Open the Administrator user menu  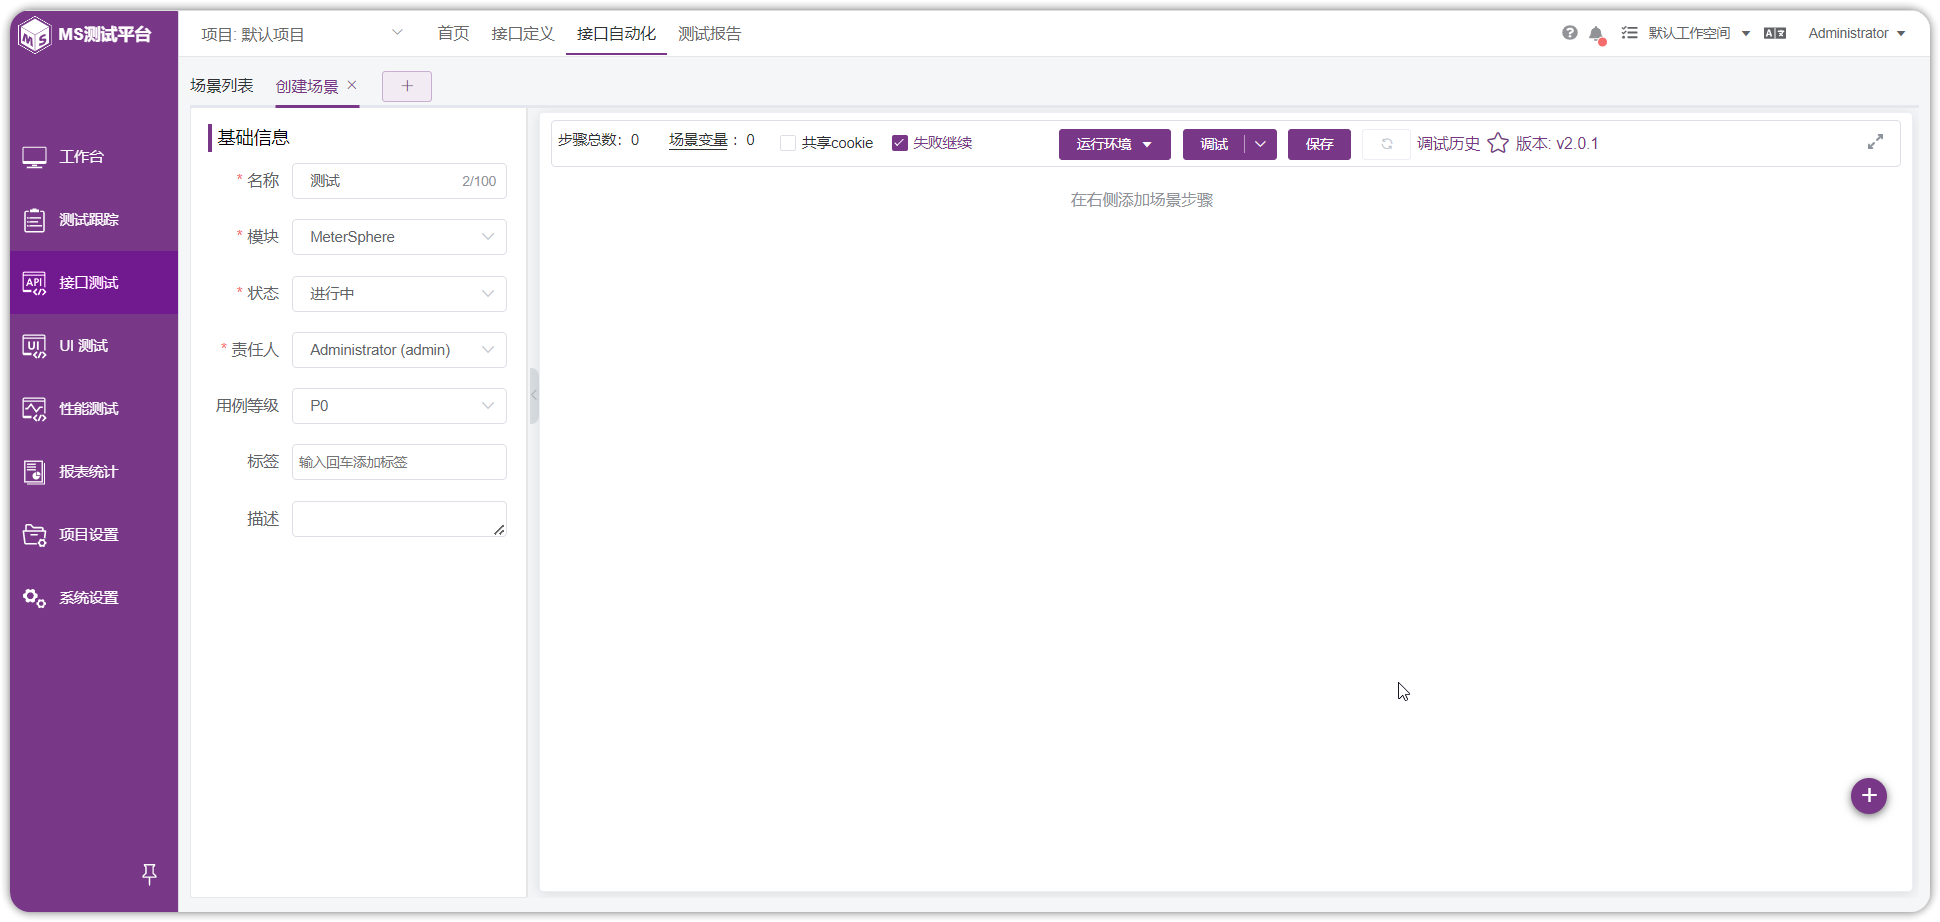(1856, 33)
